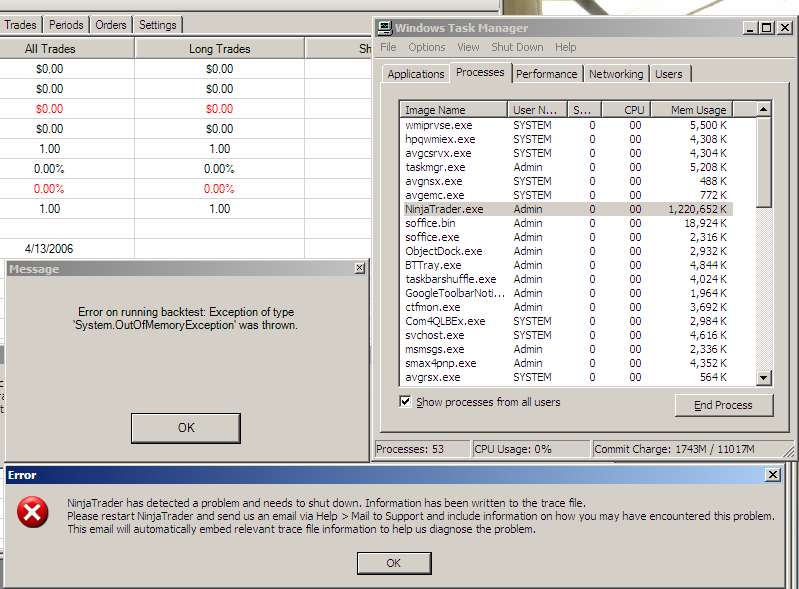
Task: Sort processes by Session ID column
Action: tap(584, 110)
